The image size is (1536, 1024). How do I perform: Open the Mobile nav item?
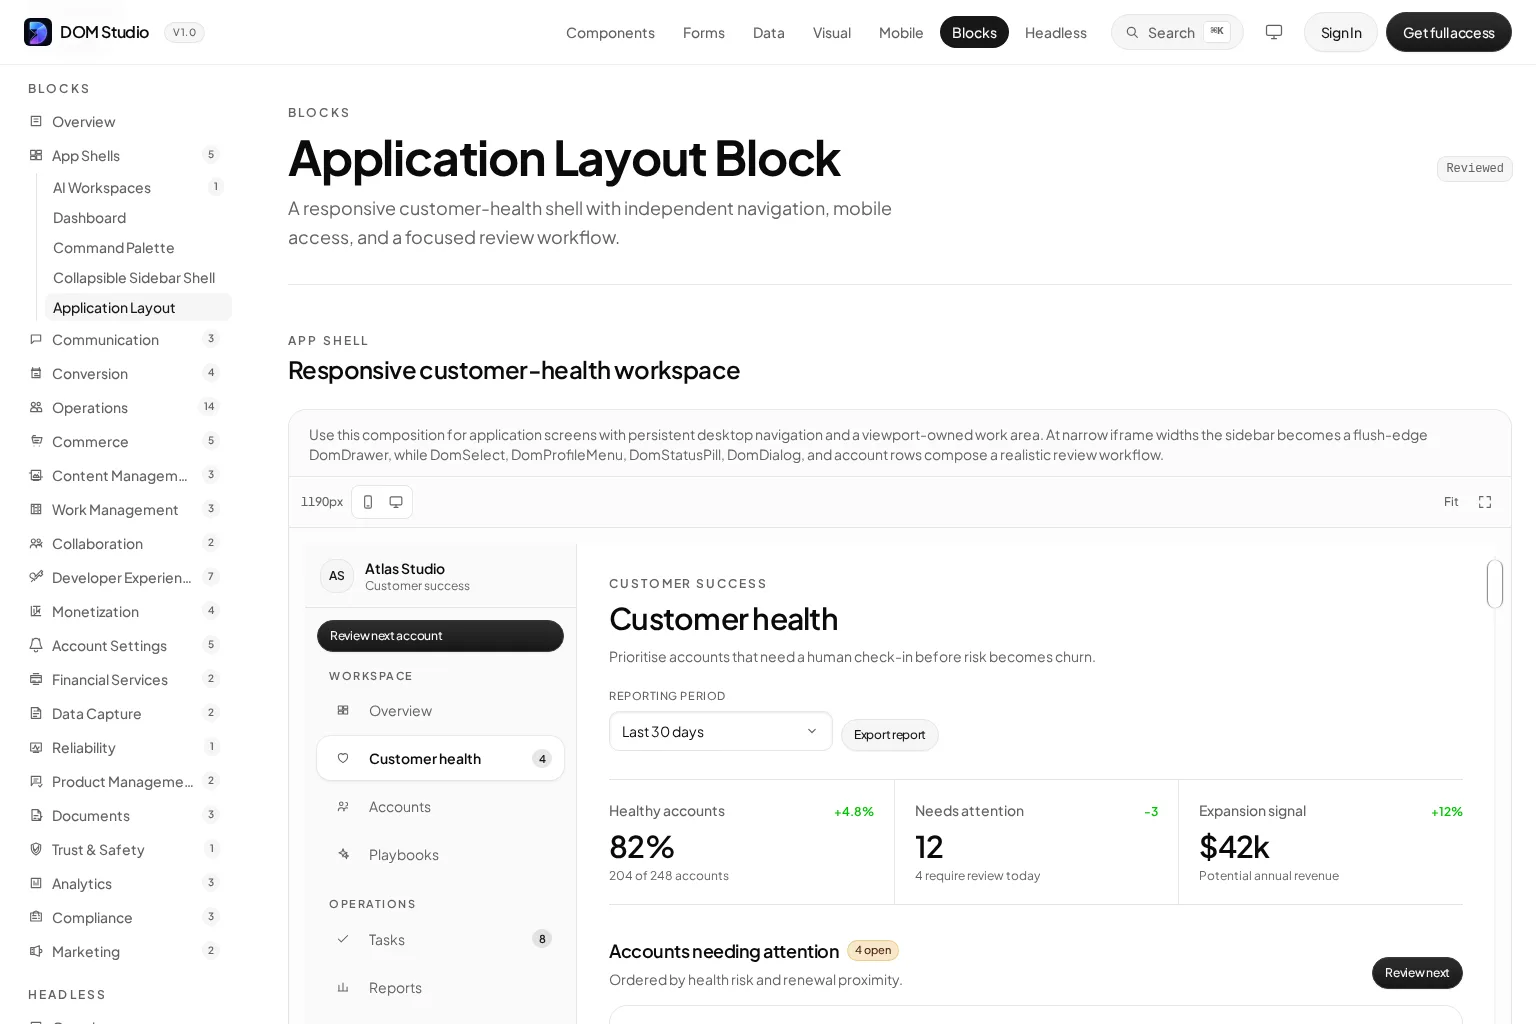pos(901,32)
